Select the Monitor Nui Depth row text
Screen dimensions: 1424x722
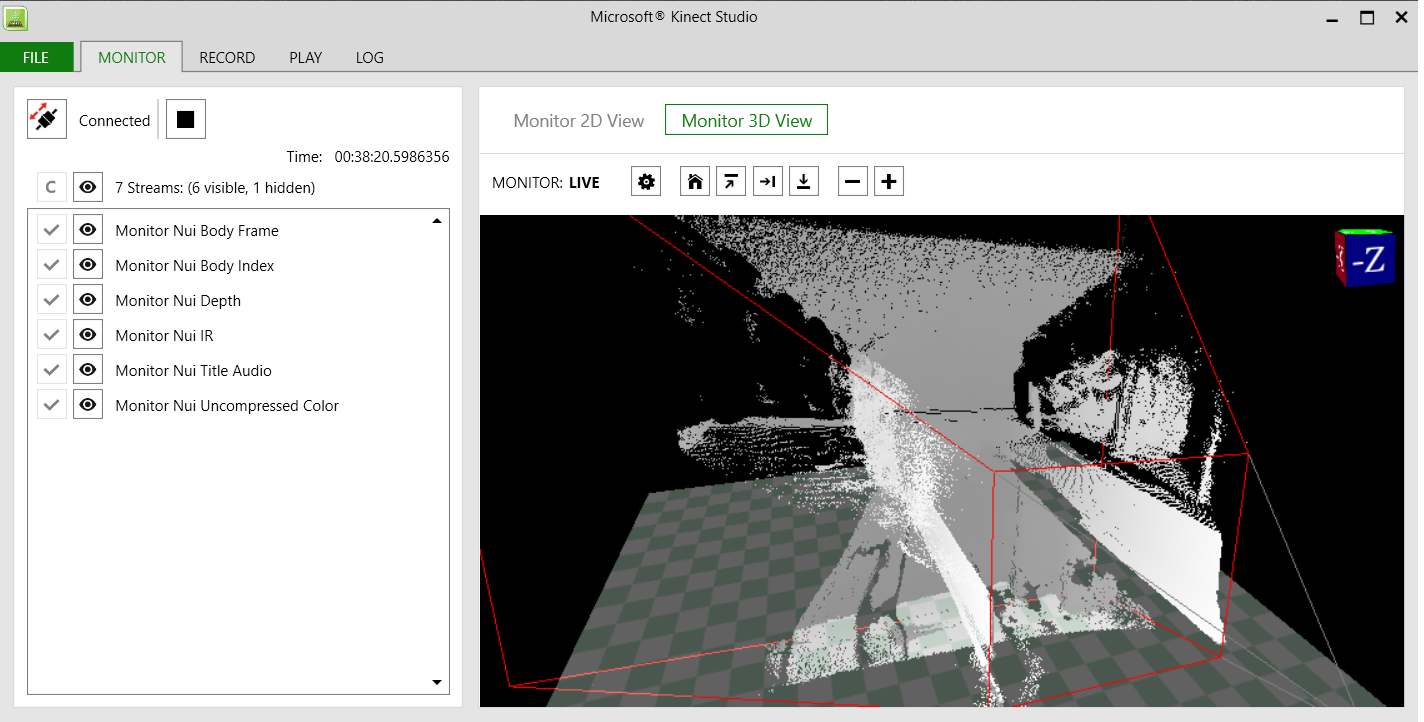tap(178, 300)
